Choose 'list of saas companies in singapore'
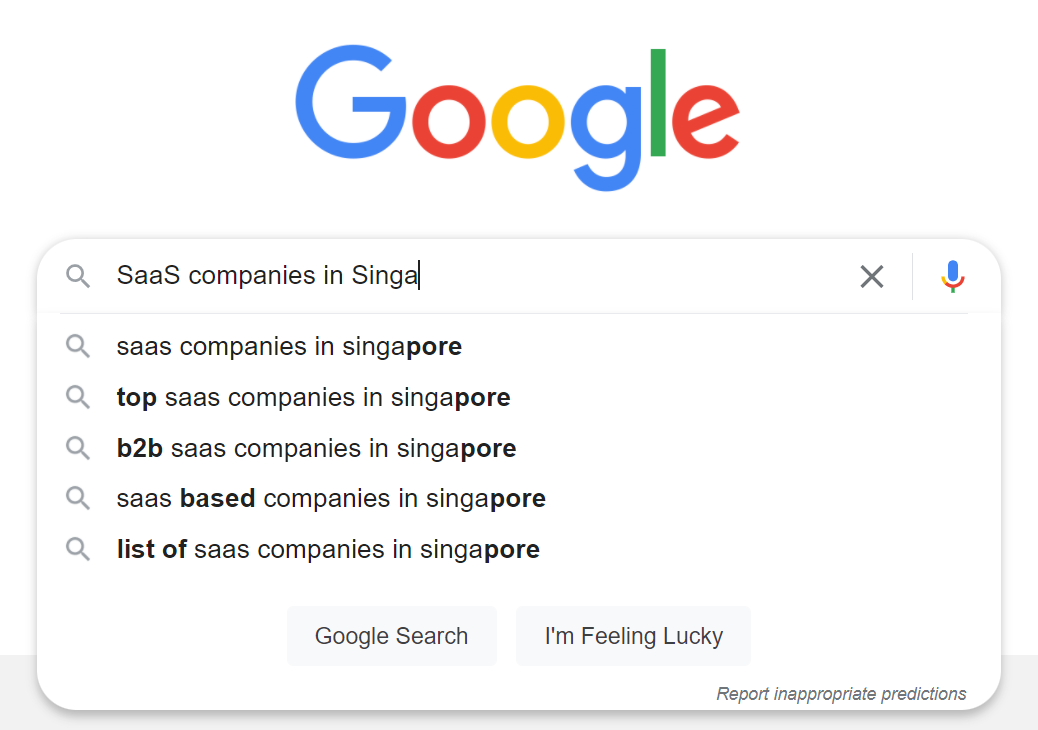 (x=328, y=549)
